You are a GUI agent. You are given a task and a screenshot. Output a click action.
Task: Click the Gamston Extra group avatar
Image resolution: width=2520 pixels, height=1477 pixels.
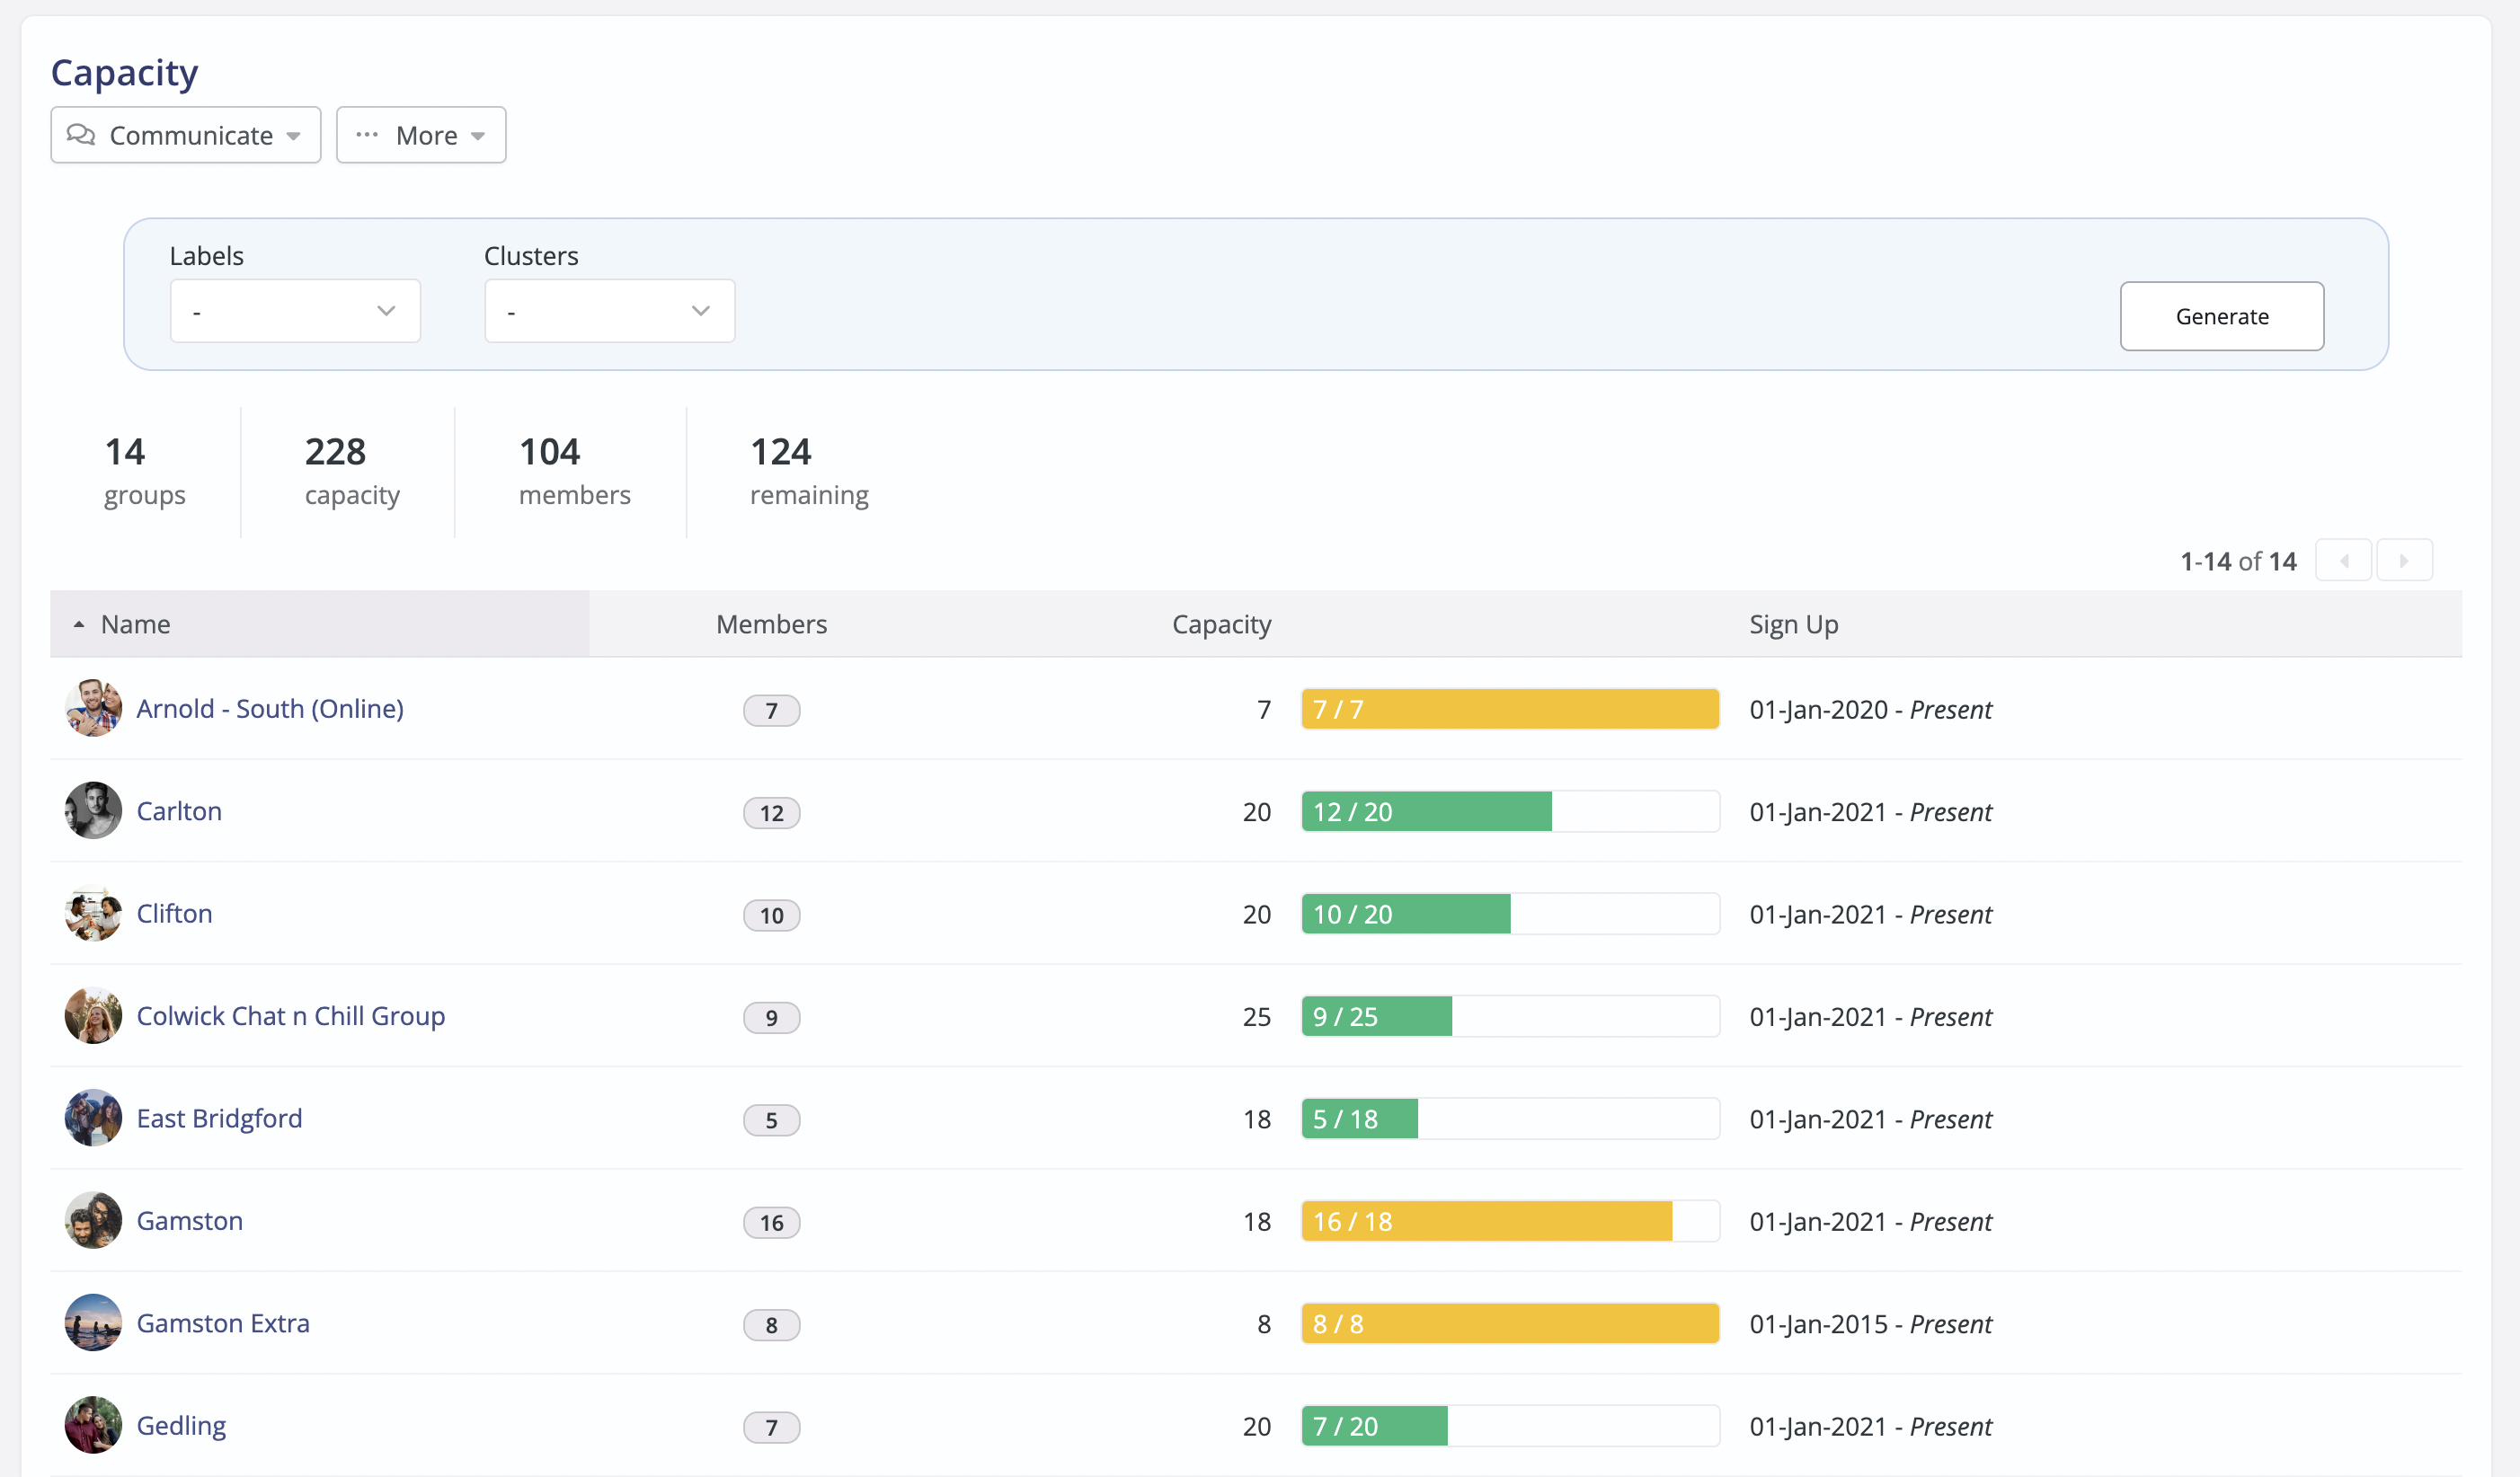click(x=93, y=1323)
